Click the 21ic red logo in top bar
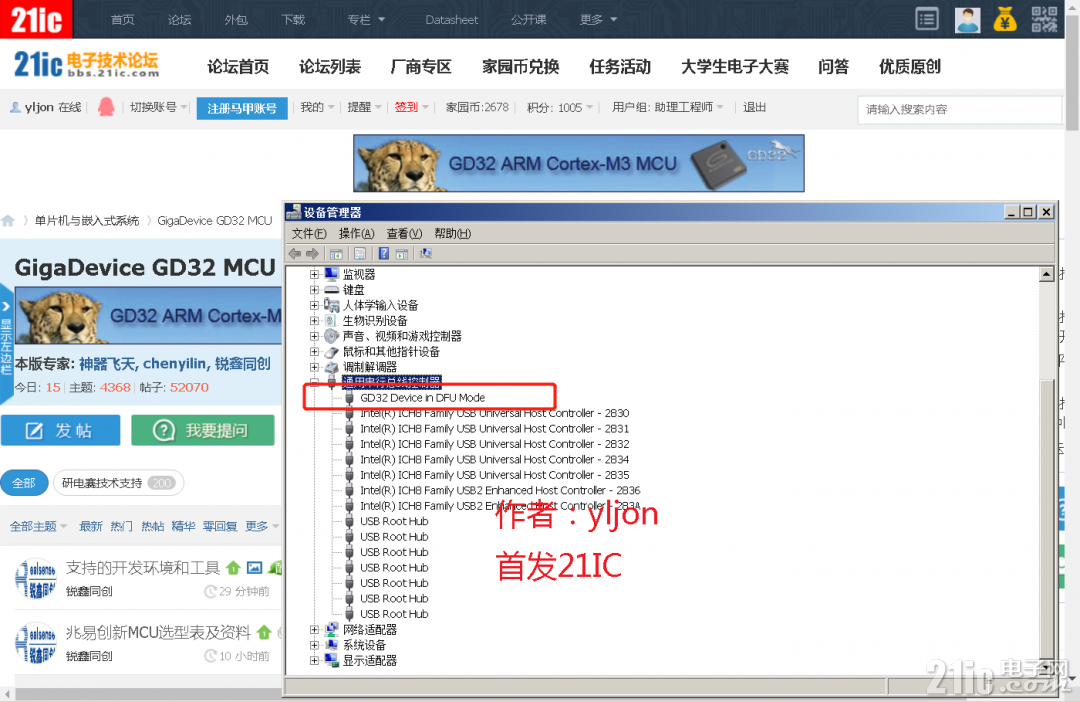 pyautogui.click(x=36, y=19)
